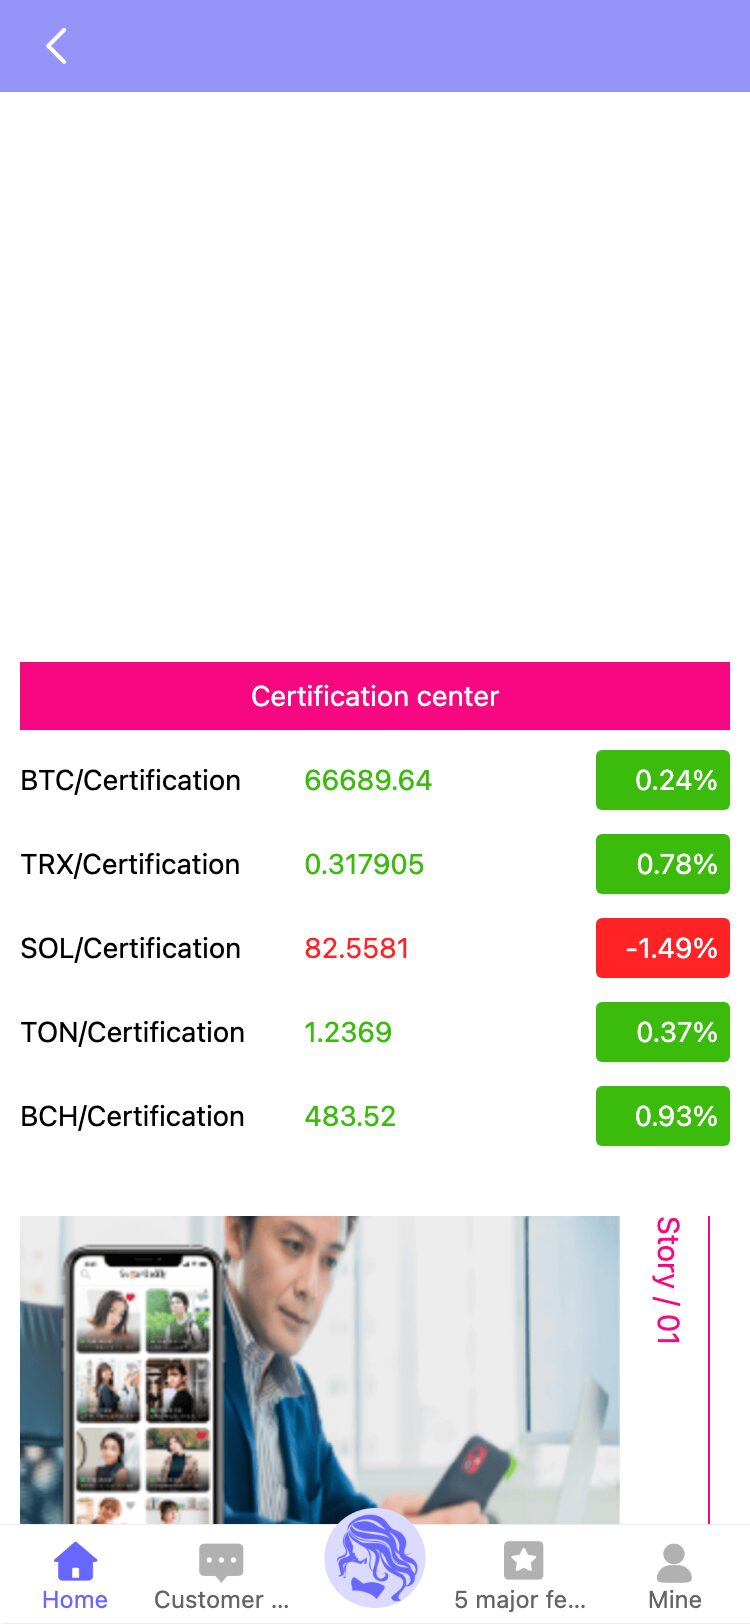Open the Certification center banner
The height and width of the screenshot is (1624, 750).
(375, 696)
